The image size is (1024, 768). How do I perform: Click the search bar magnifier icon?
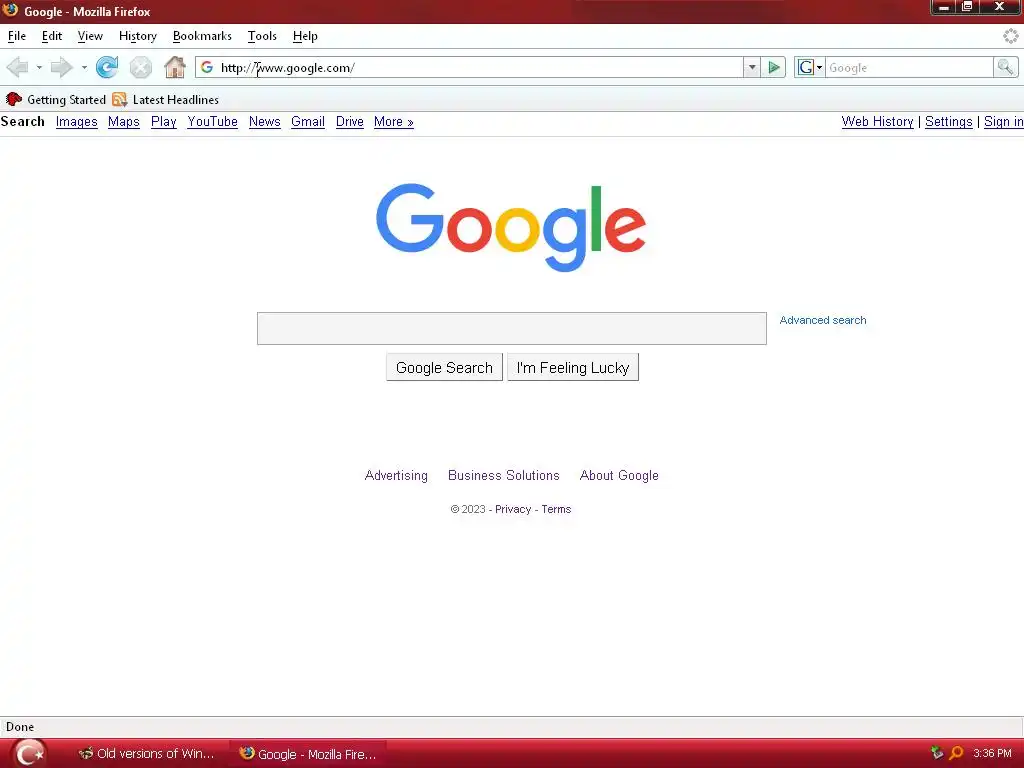1005,67
